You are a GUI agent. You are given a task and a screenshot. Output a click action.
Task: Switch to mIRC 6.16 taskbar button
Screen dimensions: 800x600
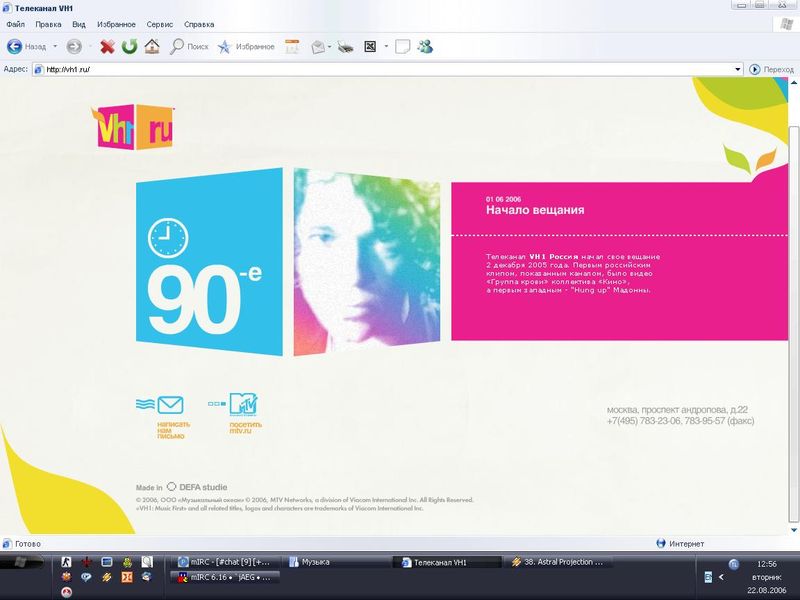pyautogui.click(x=224, y=577)
